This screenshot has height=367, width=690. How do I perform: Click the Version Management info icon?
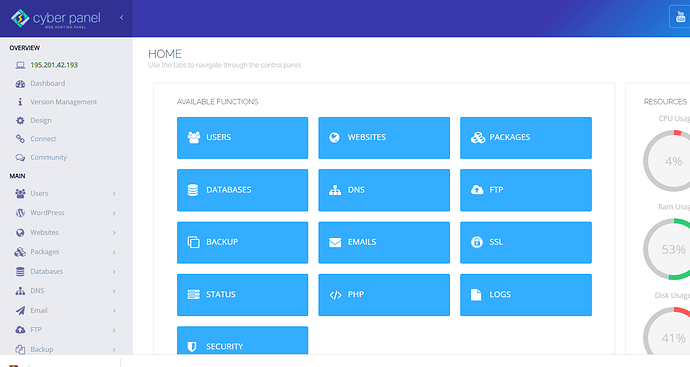pyautogui.click(x=20, y=102)
